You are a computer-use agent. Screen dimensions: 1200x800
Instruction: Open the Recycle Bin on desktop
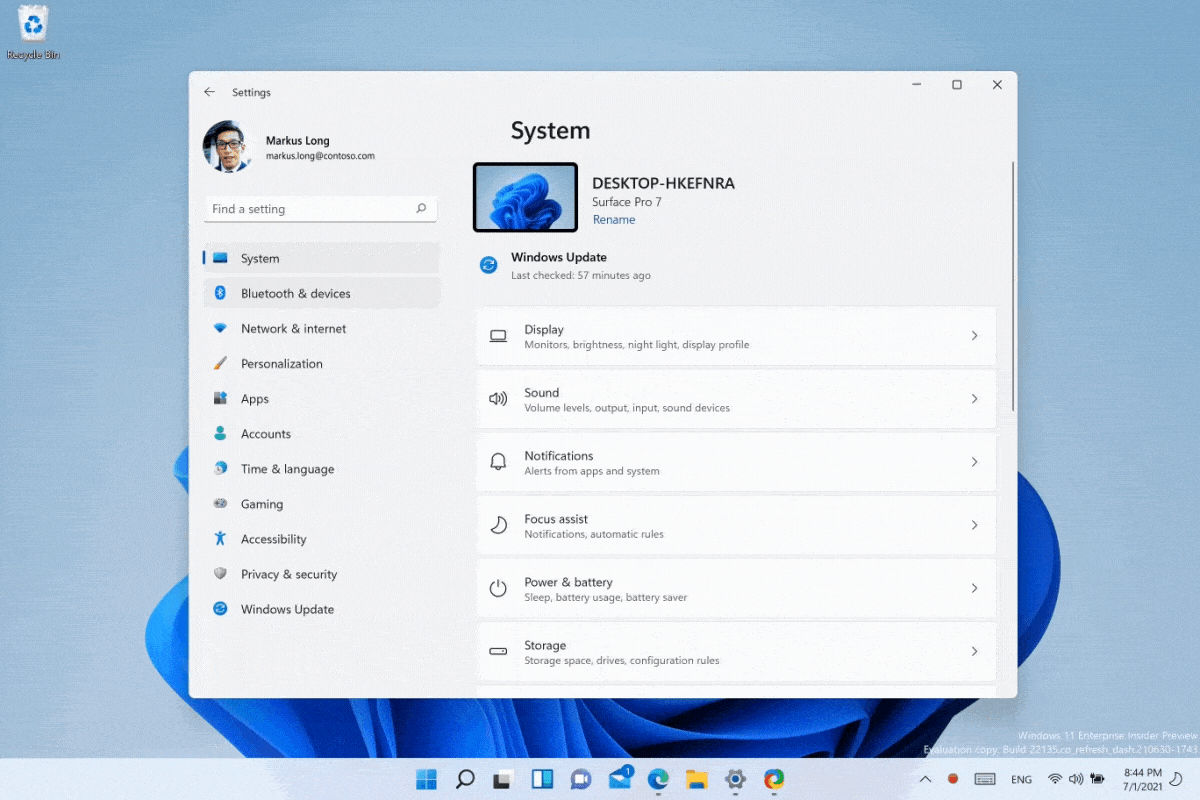(x=33, y=32)
